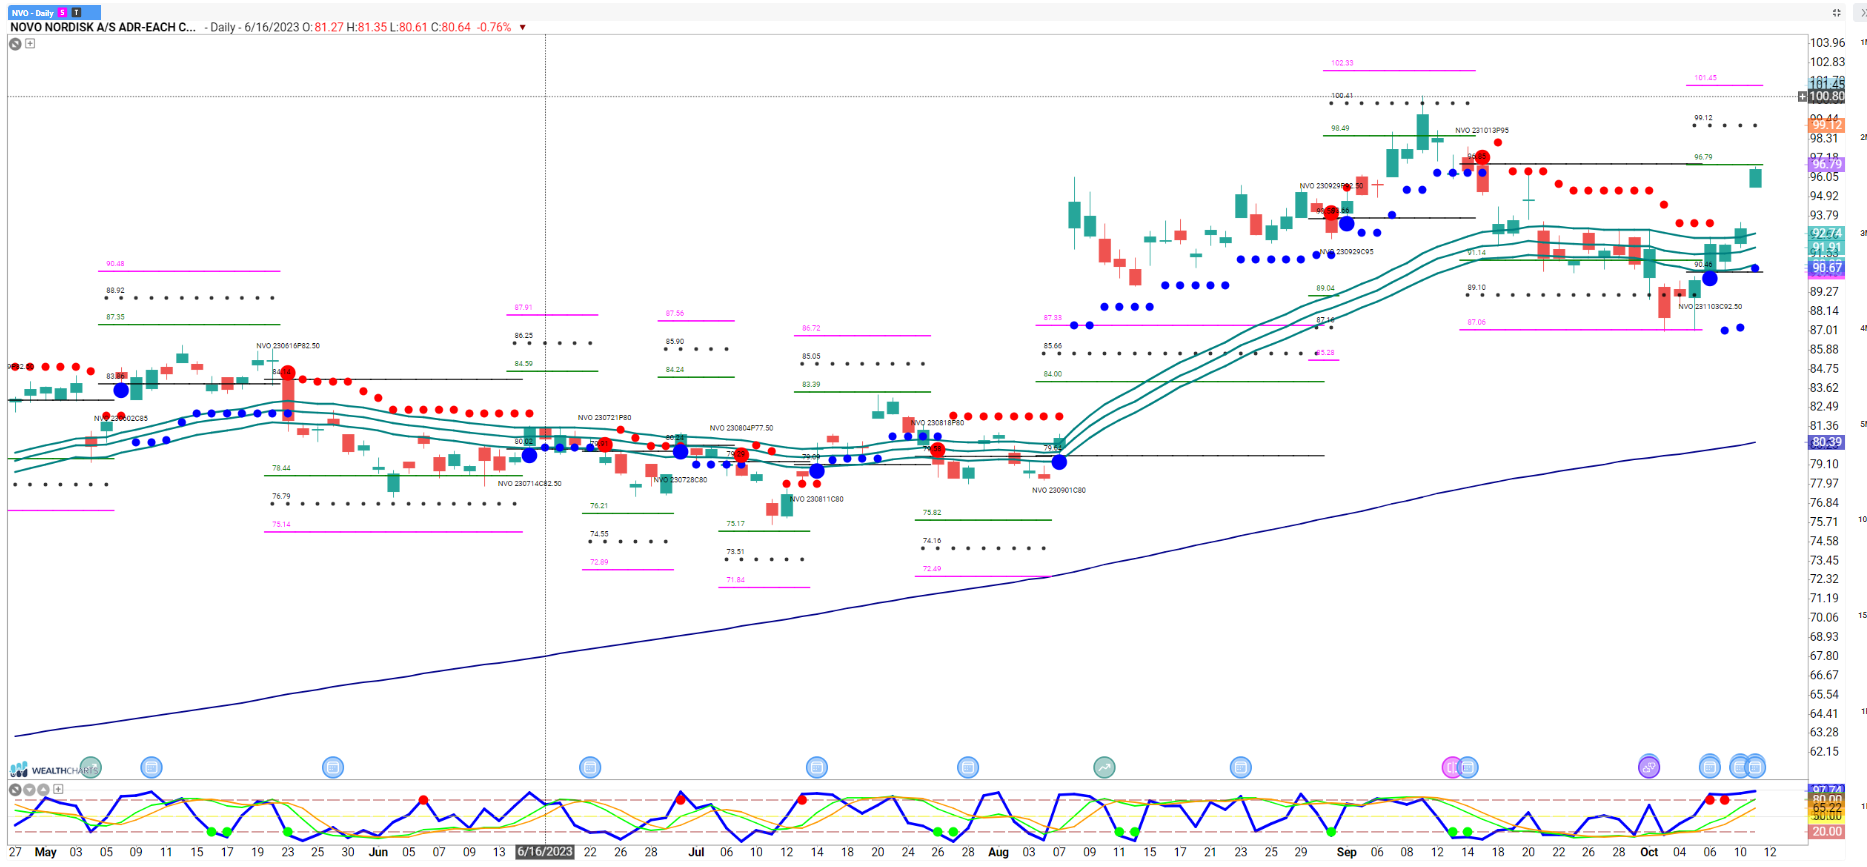Viewport: 1867px width, 867px height.
Task: Click the NVO 230721P80 option label
Action: [x=604, y=418]
